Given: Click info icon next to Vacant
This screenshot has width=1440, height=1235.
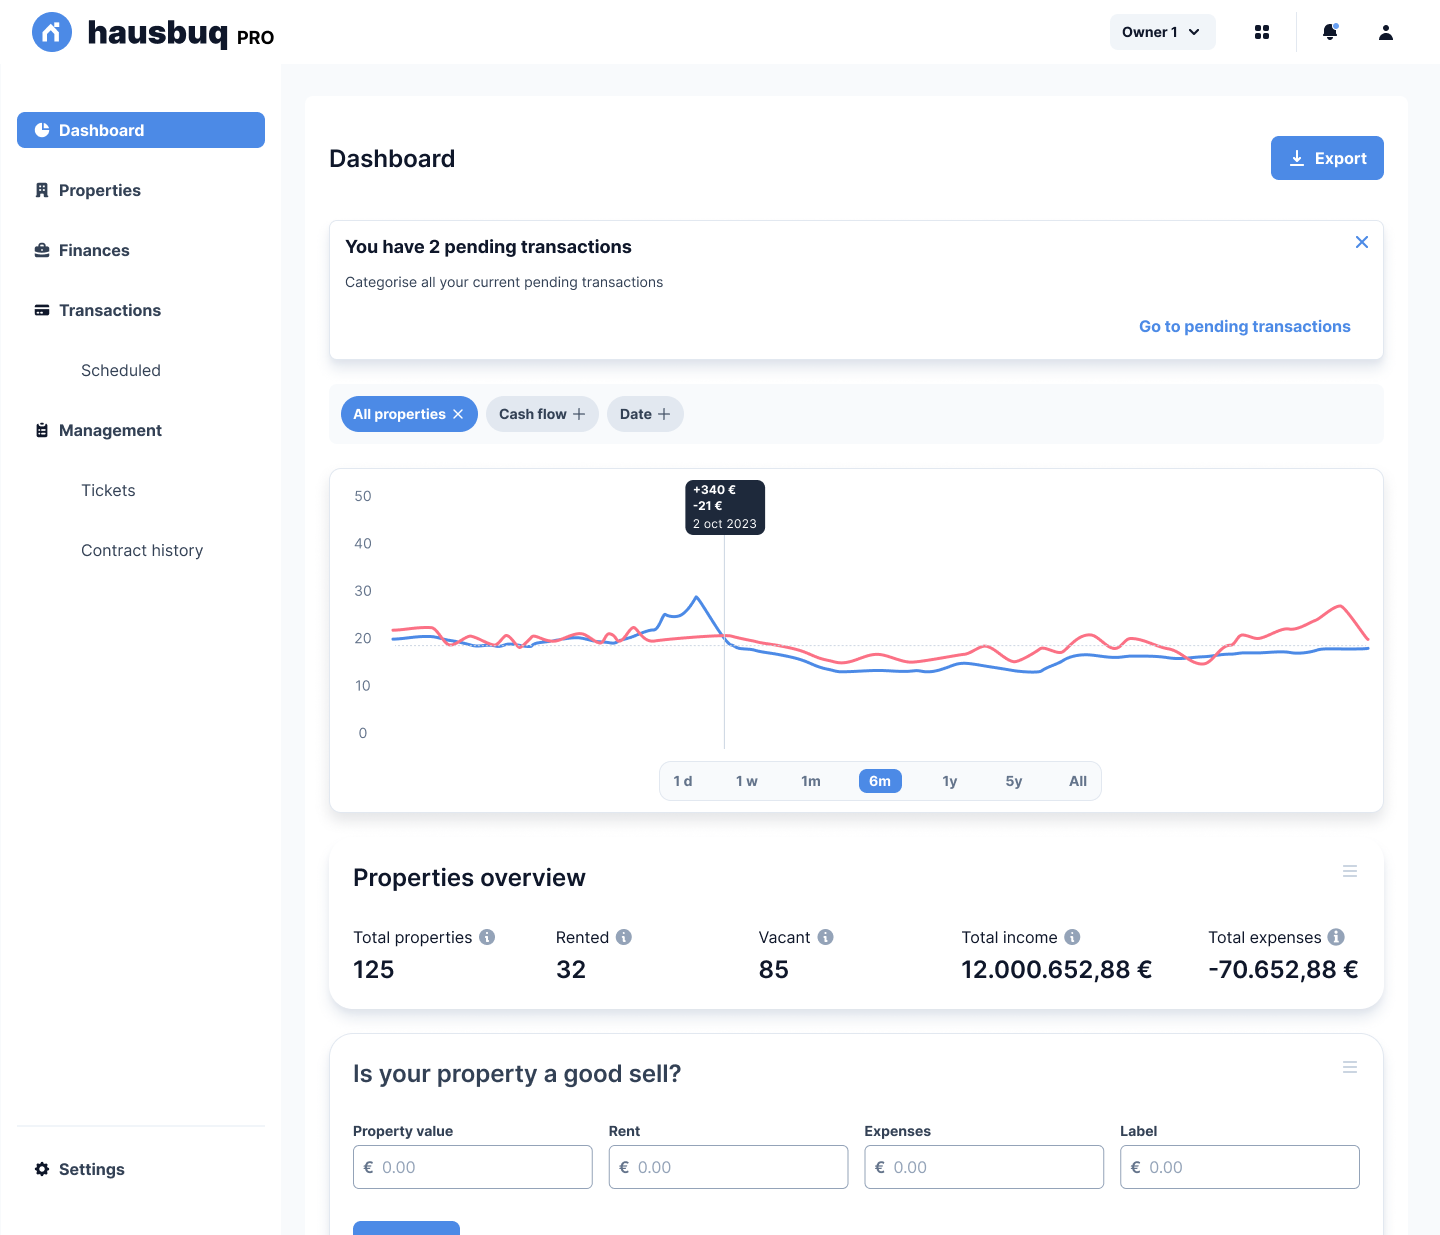Looking at the screenshot, I should pos(825,937).
